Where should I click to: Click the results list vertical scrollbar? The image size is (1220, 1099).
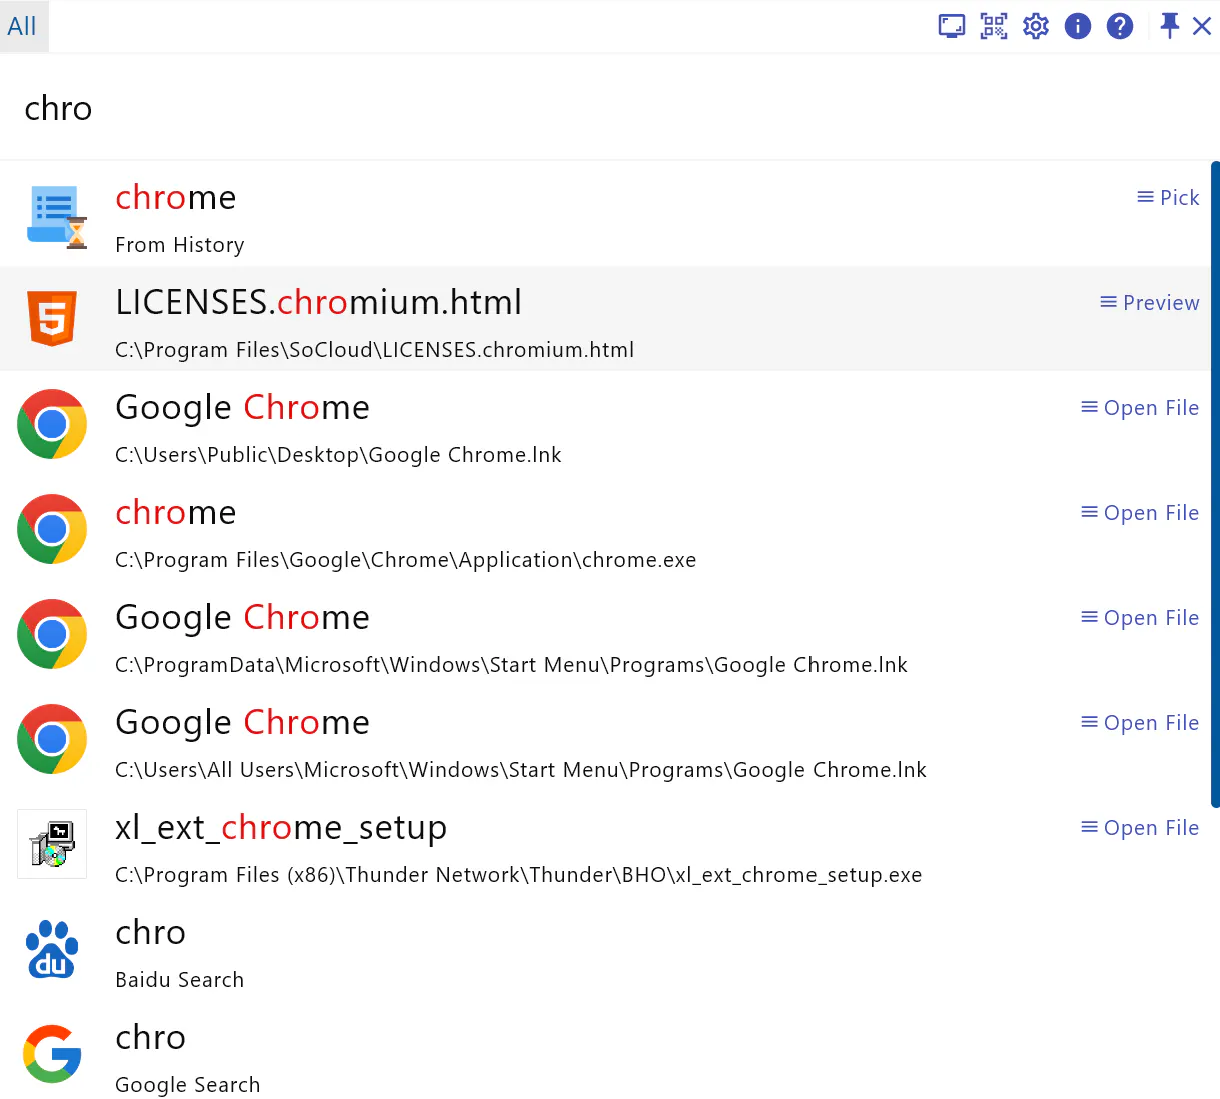pos(1215,484)
